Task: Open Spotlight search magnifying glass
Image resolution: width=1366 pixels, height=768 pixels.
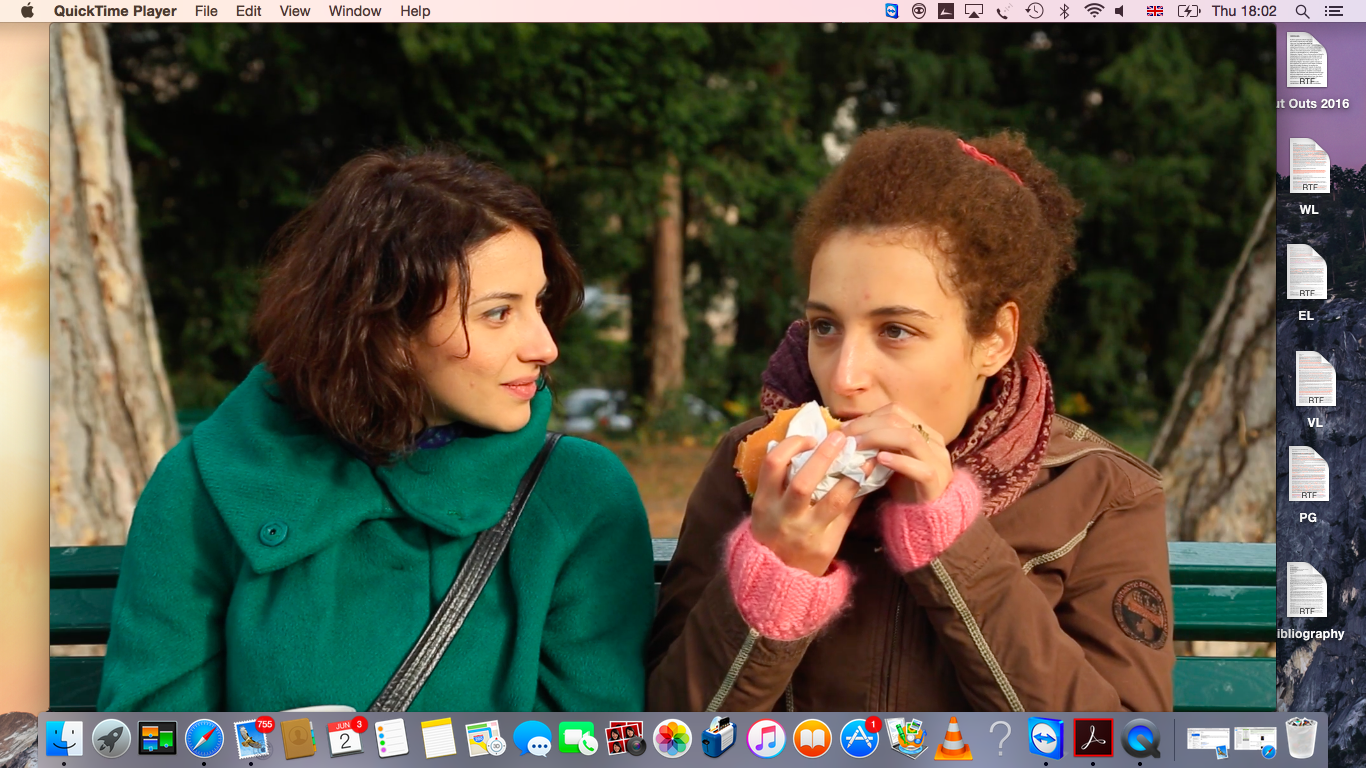Action: tap(1302, 11)
